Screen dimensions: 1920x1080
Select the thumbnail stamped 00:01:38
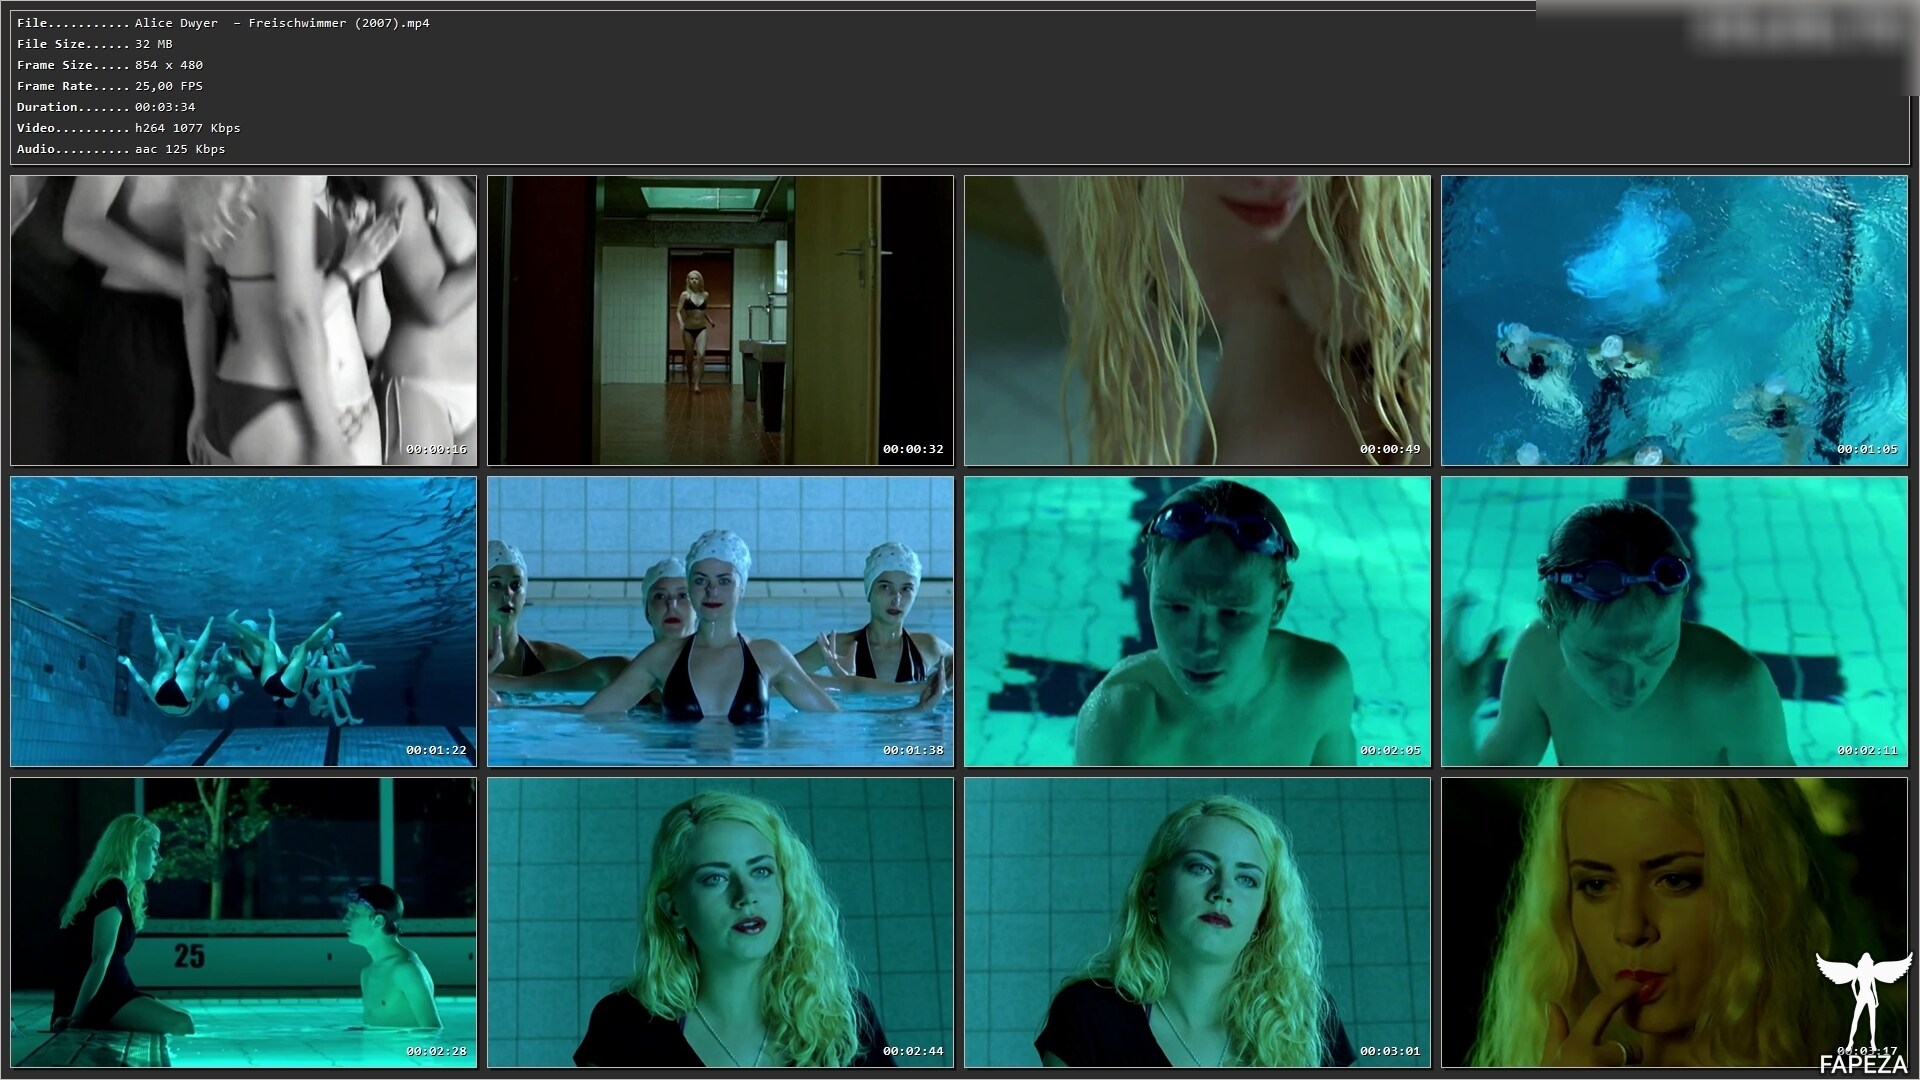click(x=720, y=621)
